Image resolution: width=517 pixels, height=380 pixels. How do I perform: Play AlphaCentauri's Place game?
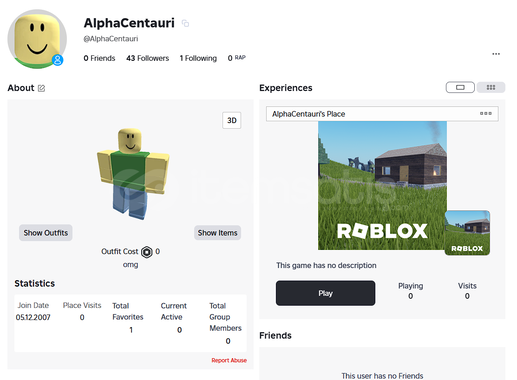[325, 293]
